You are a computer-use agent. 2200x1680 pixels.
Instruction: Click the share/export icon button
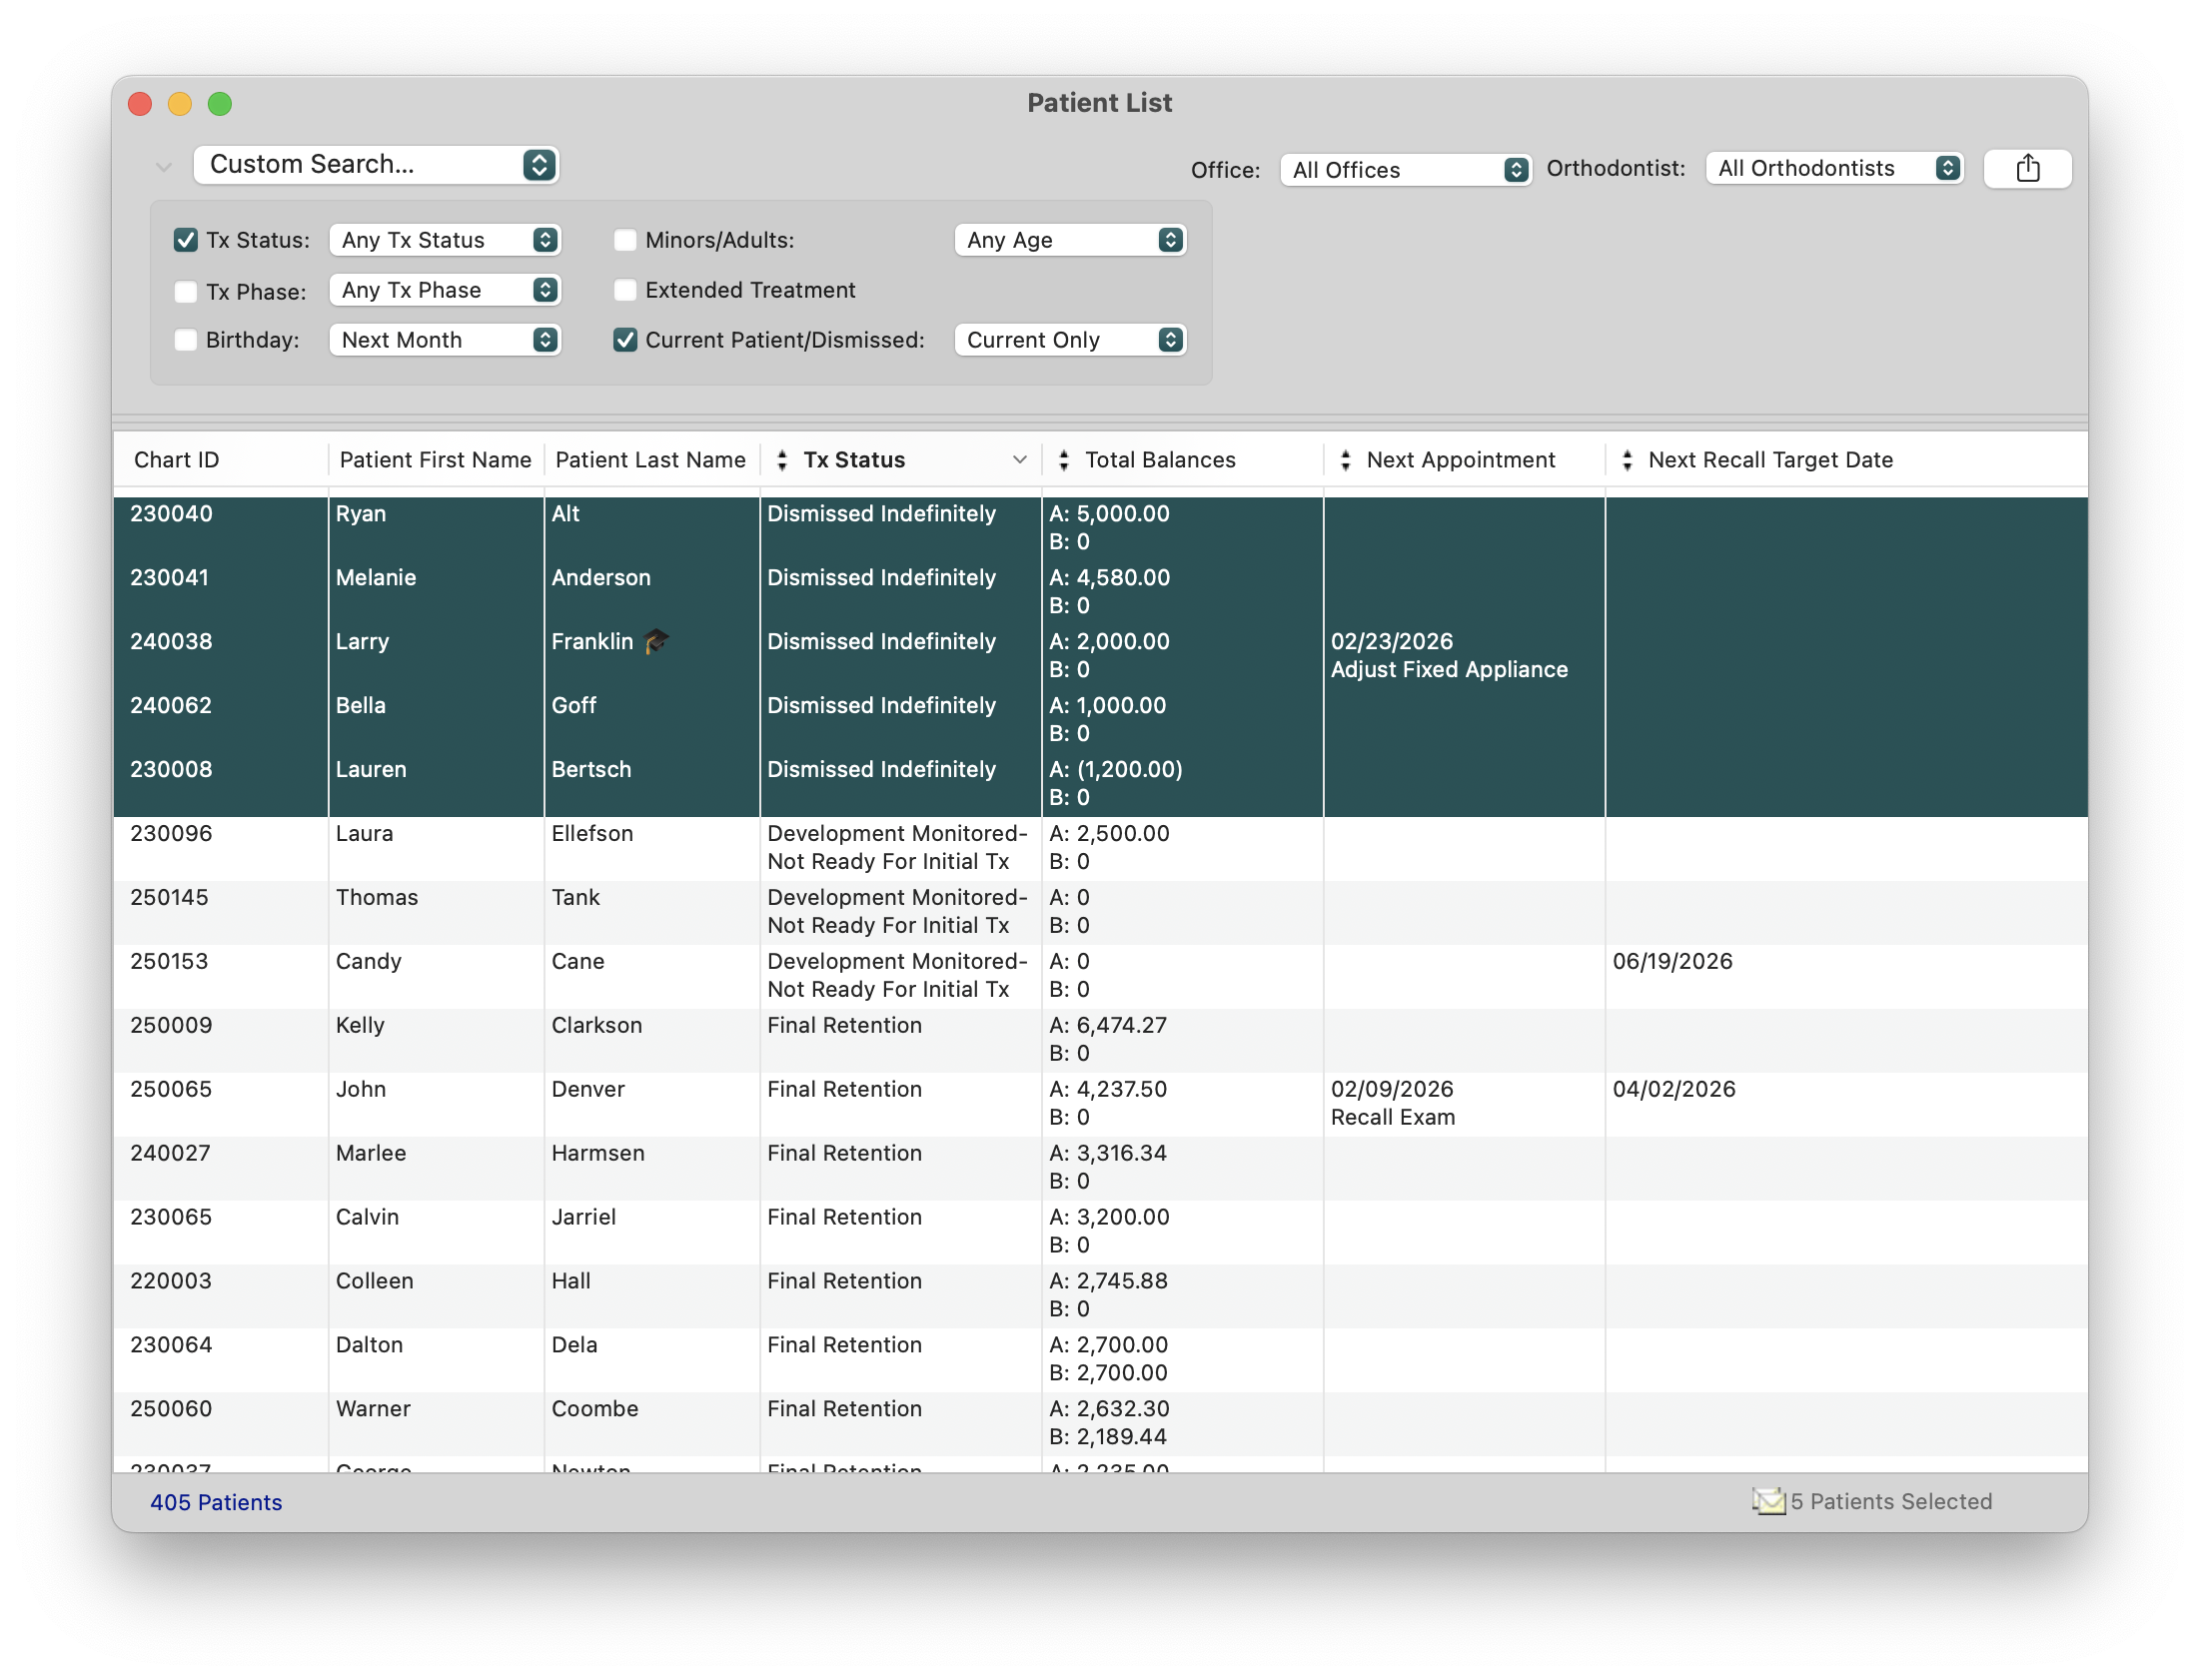(x=2027, y=168)
